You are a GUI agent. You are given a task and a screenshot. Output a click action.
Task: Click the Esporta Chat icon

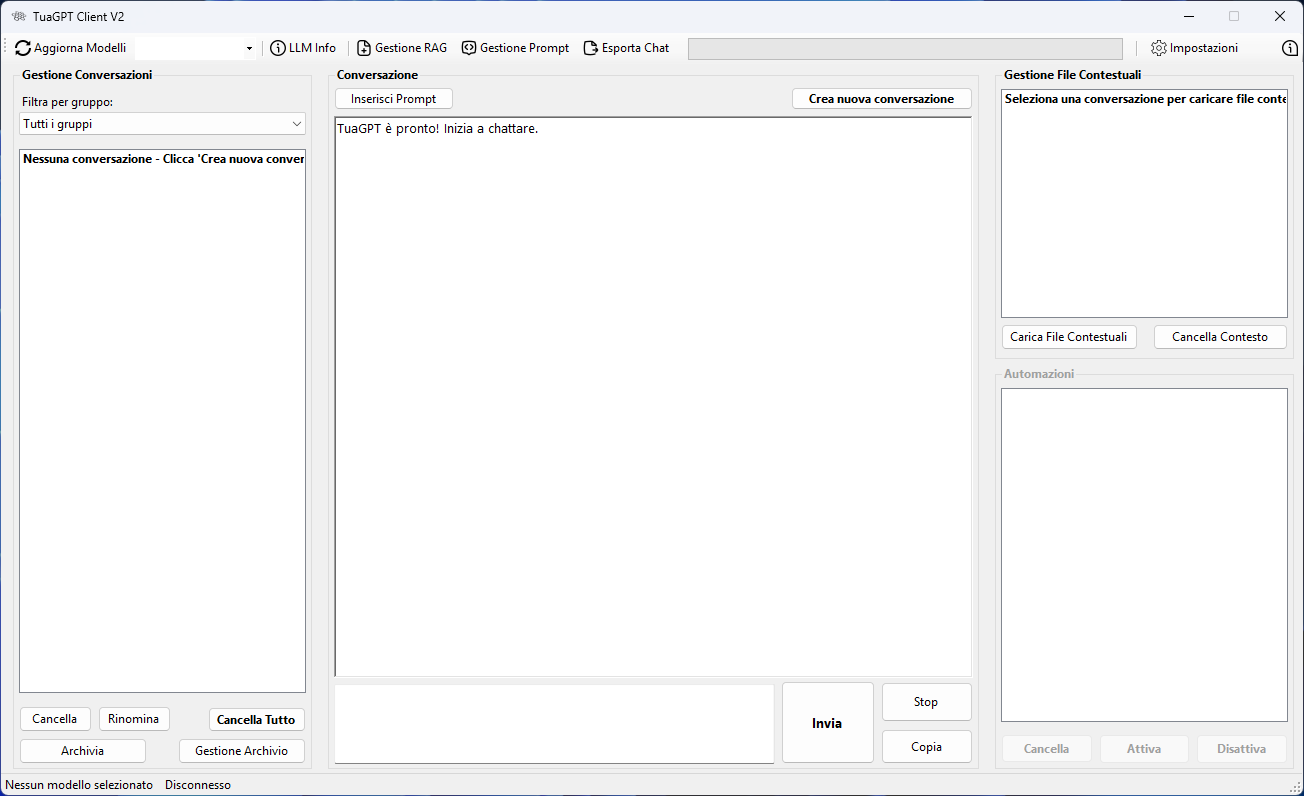point(591,48)
